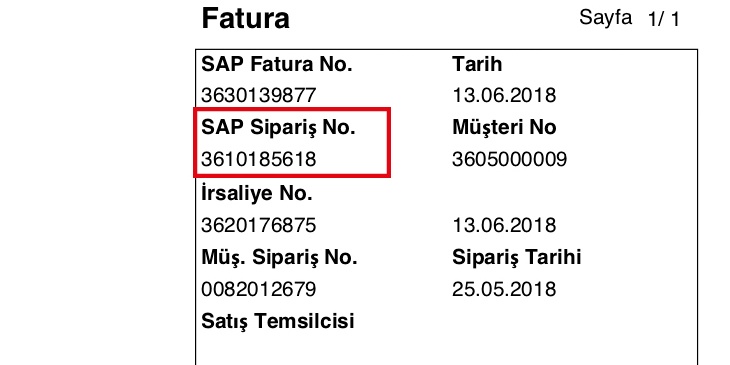Click invoice number 3630139877
The height and width of the screenshot is (365, 730).
pos(258,96)
